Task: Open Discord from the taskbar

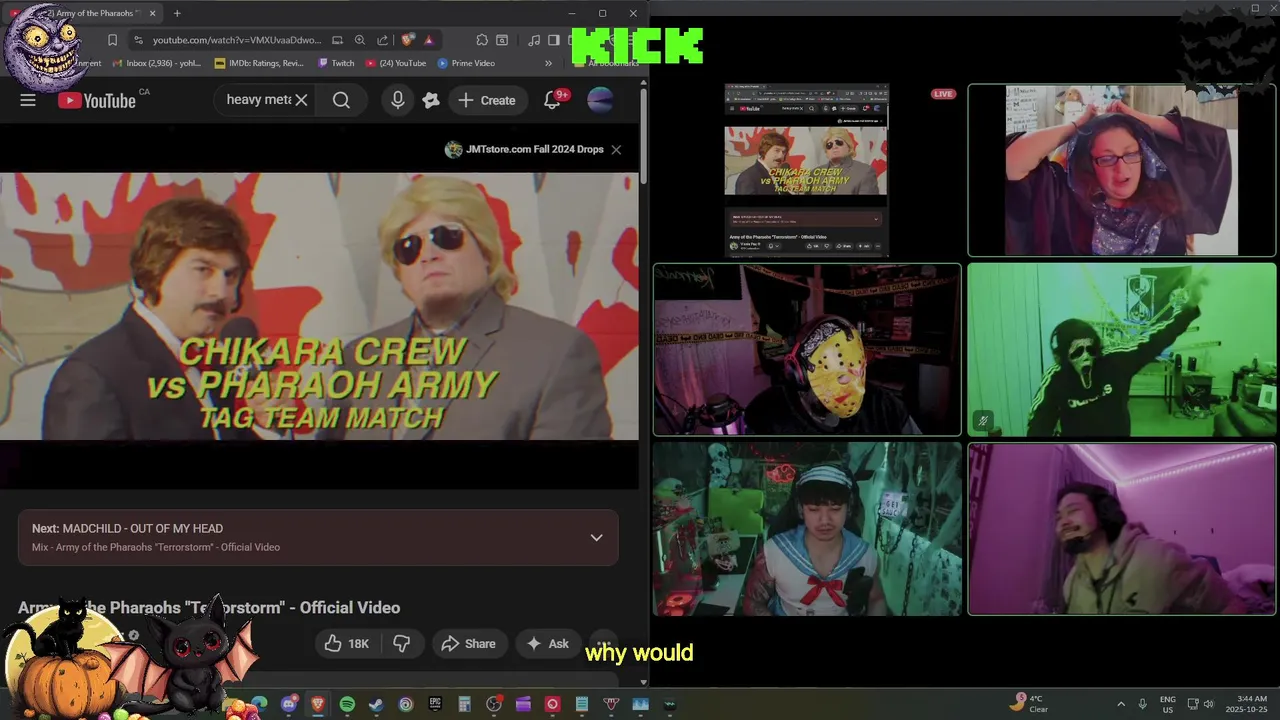Action: [289, 704]
